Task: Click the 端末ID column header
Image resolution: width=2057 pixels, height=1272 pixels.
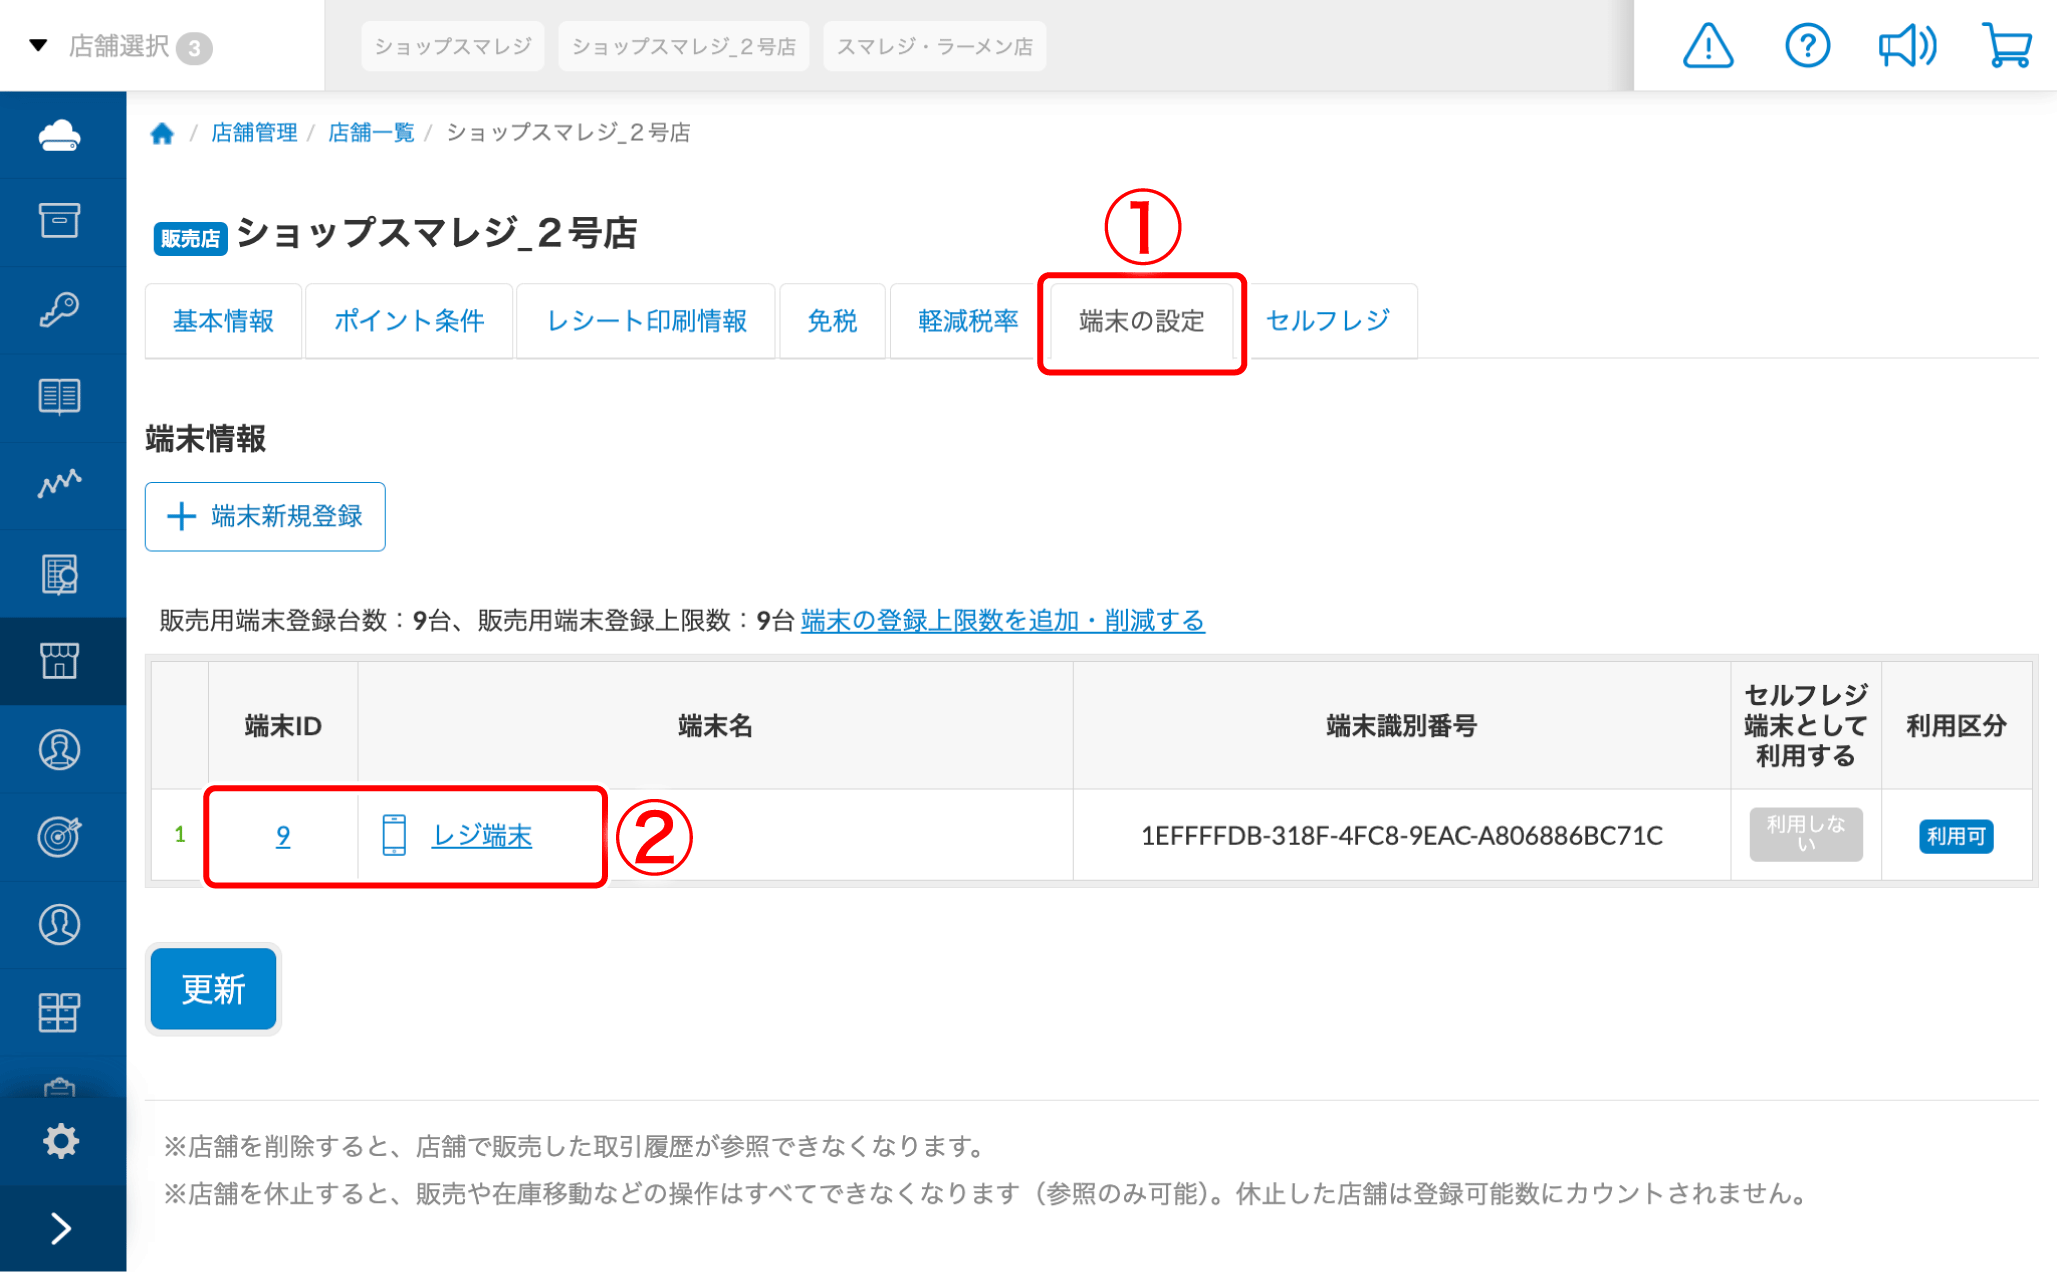Action: 283,726
